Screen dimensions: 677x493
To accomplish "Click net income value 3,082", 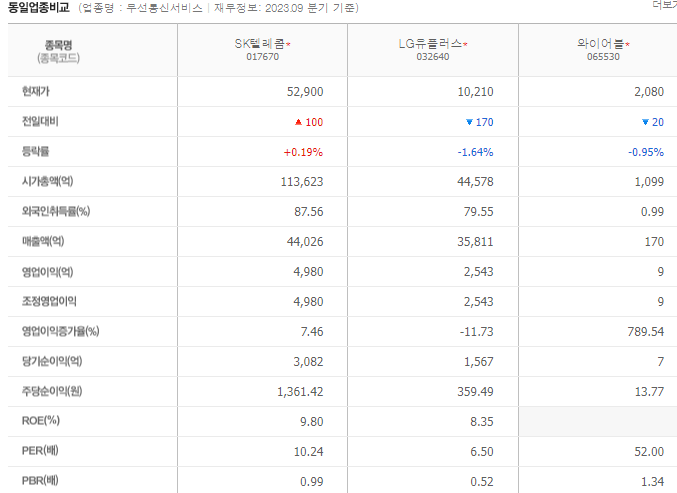I will tap(308, 361).
